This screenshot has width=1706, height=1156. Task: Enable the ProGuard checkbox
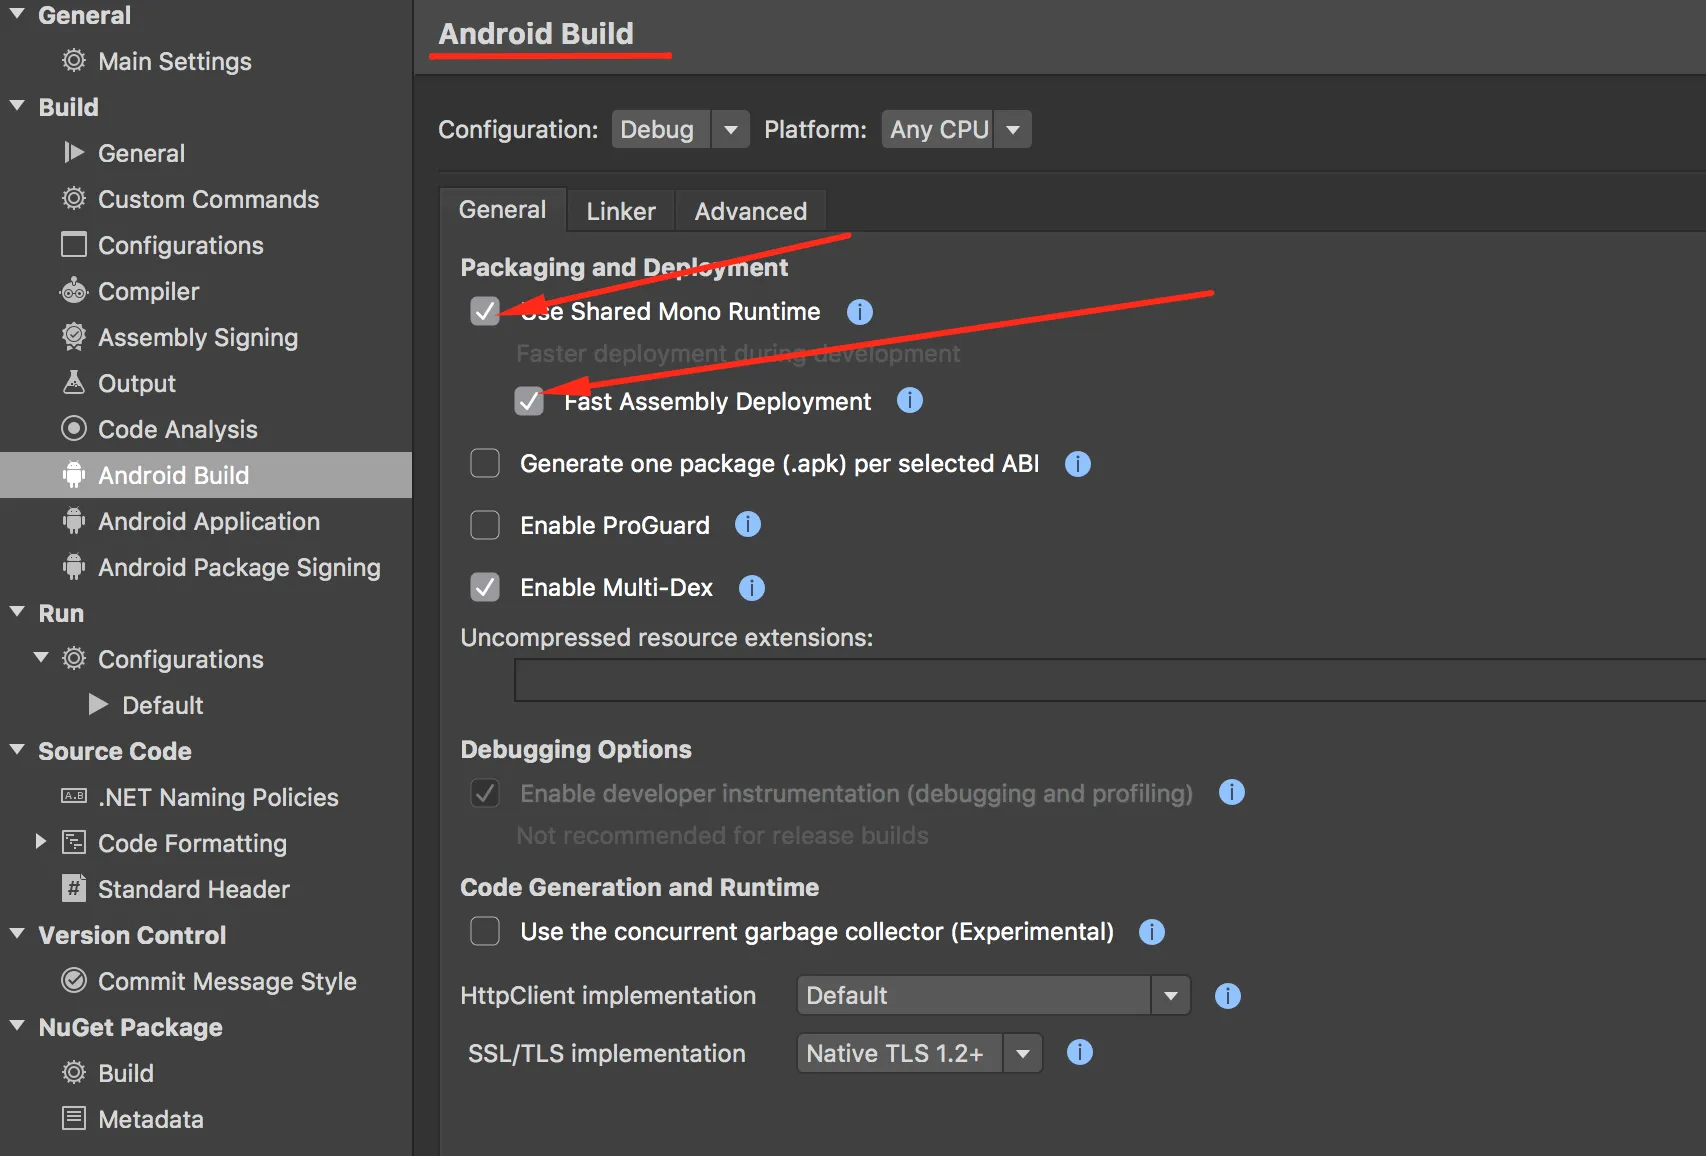[x=485, y=525]
